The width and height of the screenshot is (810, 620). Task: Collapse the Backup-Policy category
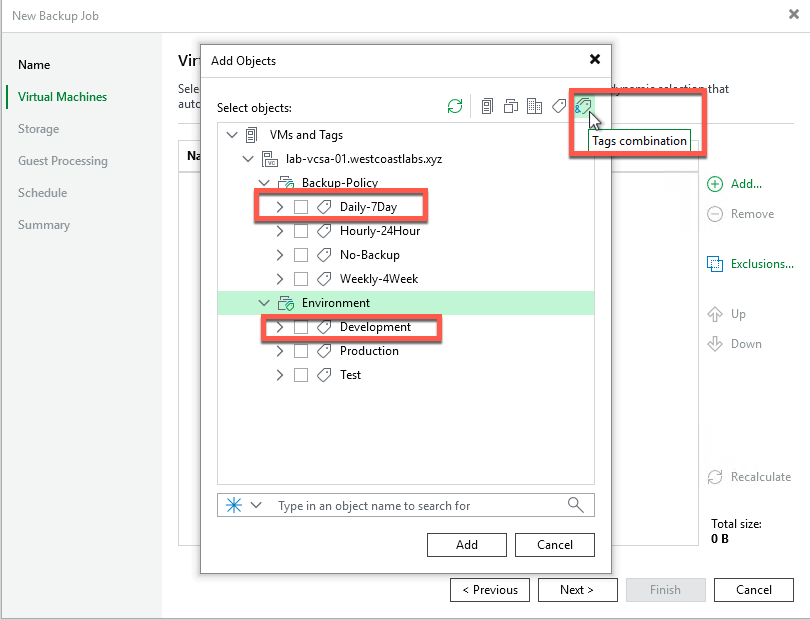[264, 183]
